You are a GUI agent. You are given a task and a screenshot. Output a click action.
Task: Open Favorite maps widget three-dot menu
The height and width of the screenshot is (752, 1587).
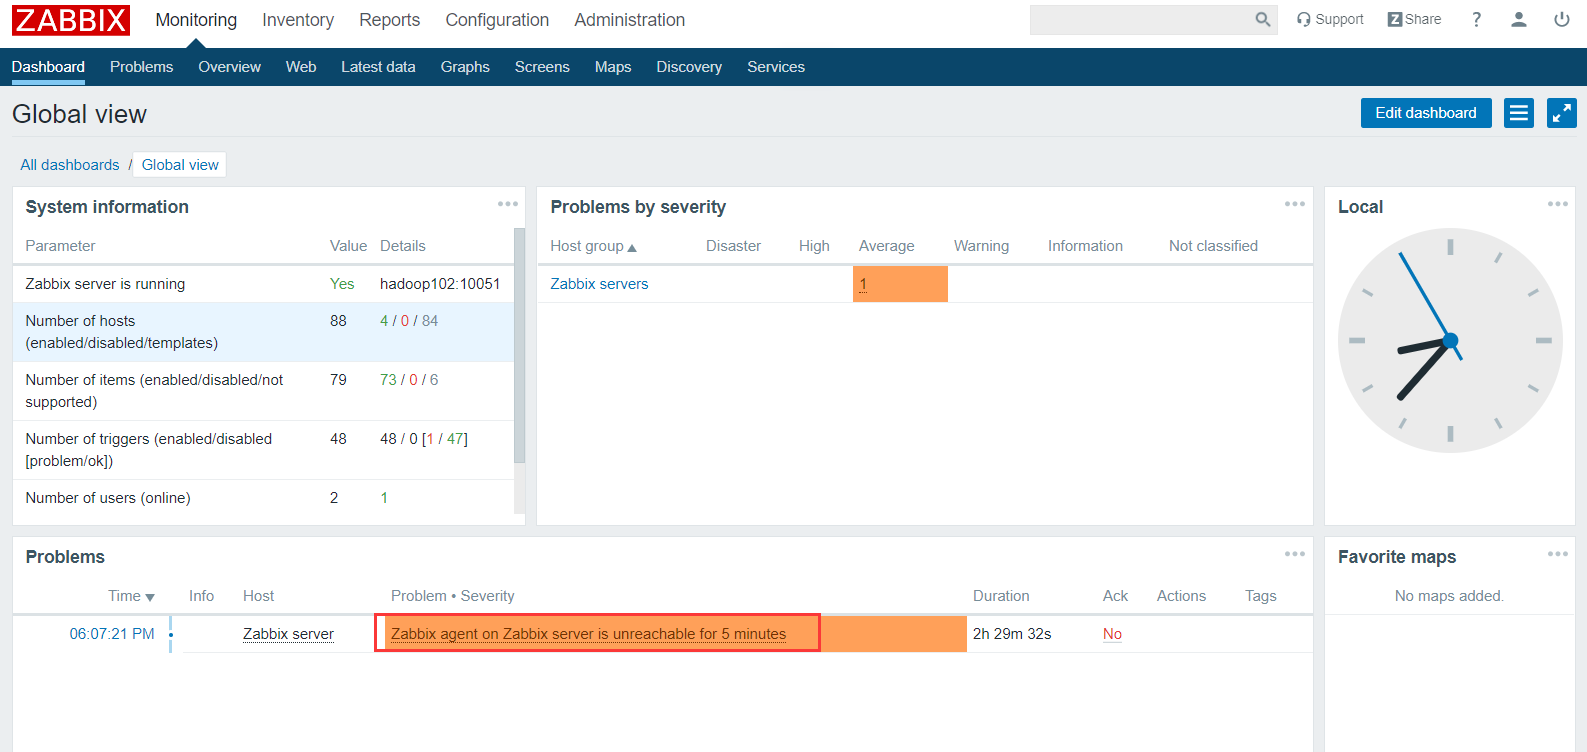pos(1558,554)
